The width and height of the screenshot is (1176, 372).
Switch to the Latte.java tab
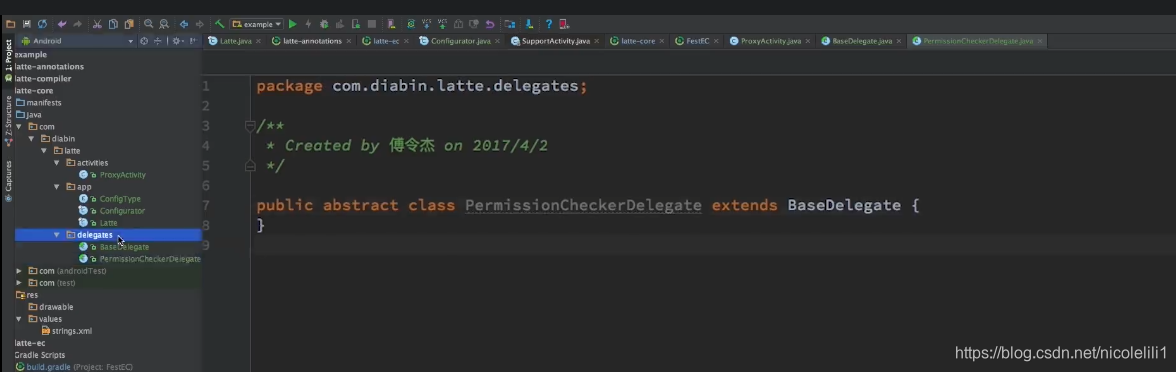(x=235, y=41)
